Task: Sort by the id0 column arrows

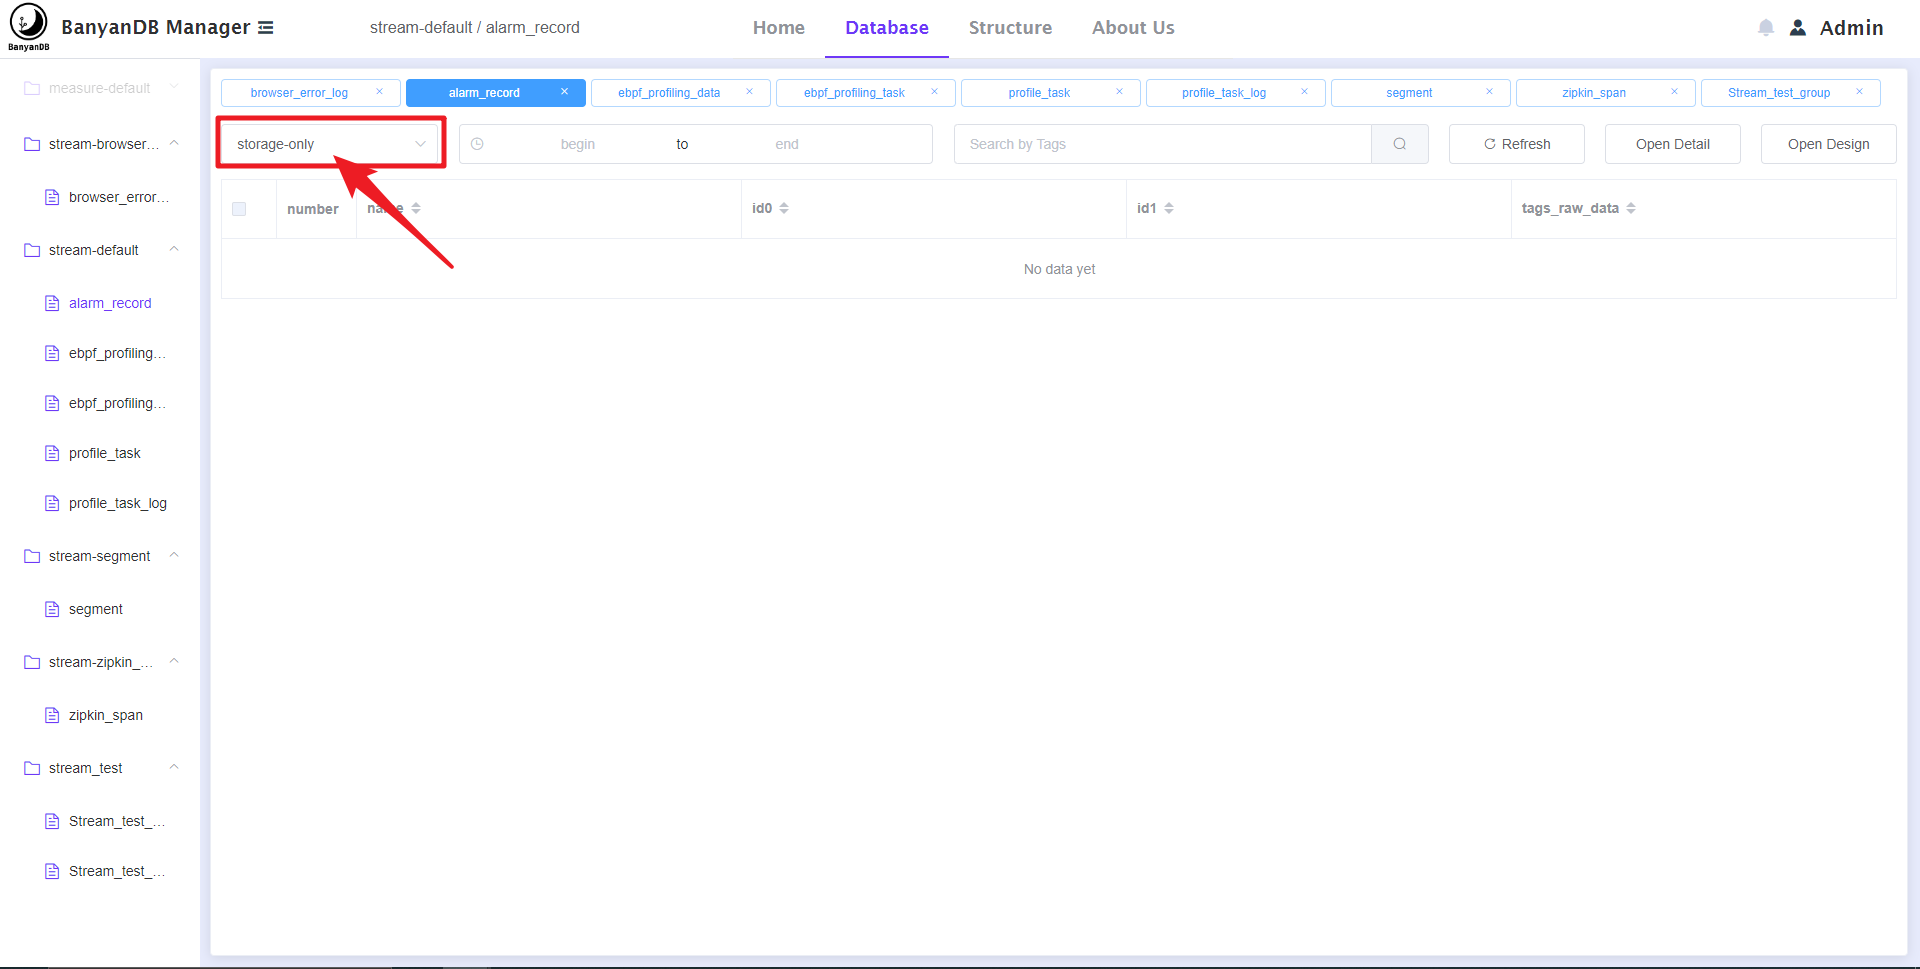Action: coord(784,208)
